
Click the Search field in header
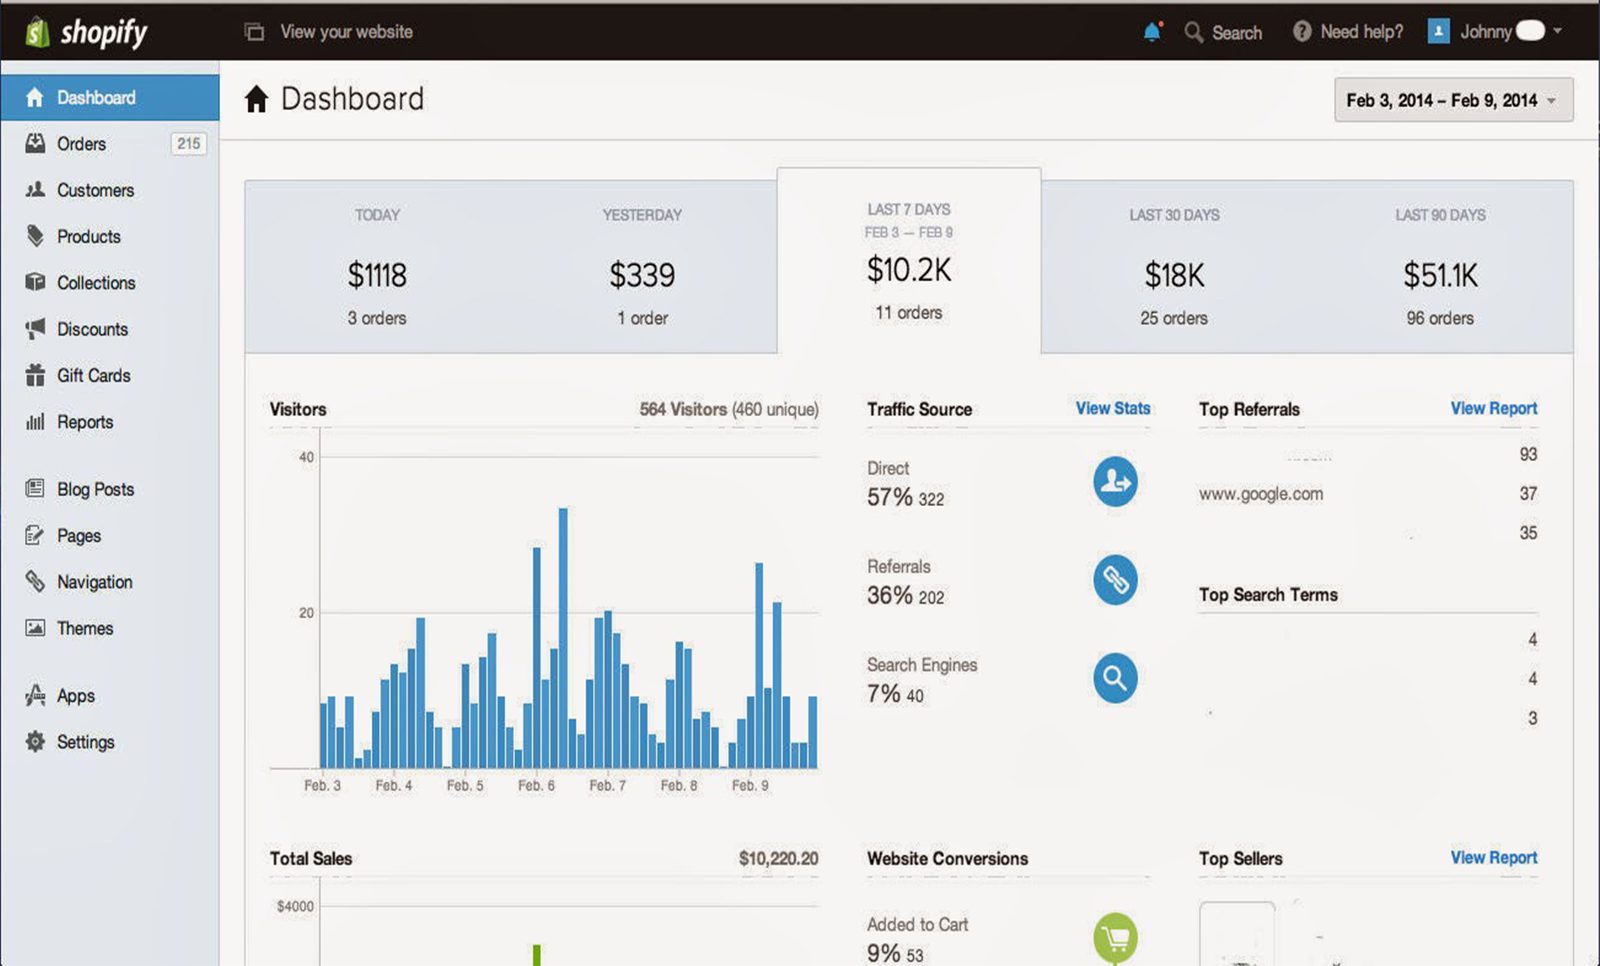(1236, 33)
